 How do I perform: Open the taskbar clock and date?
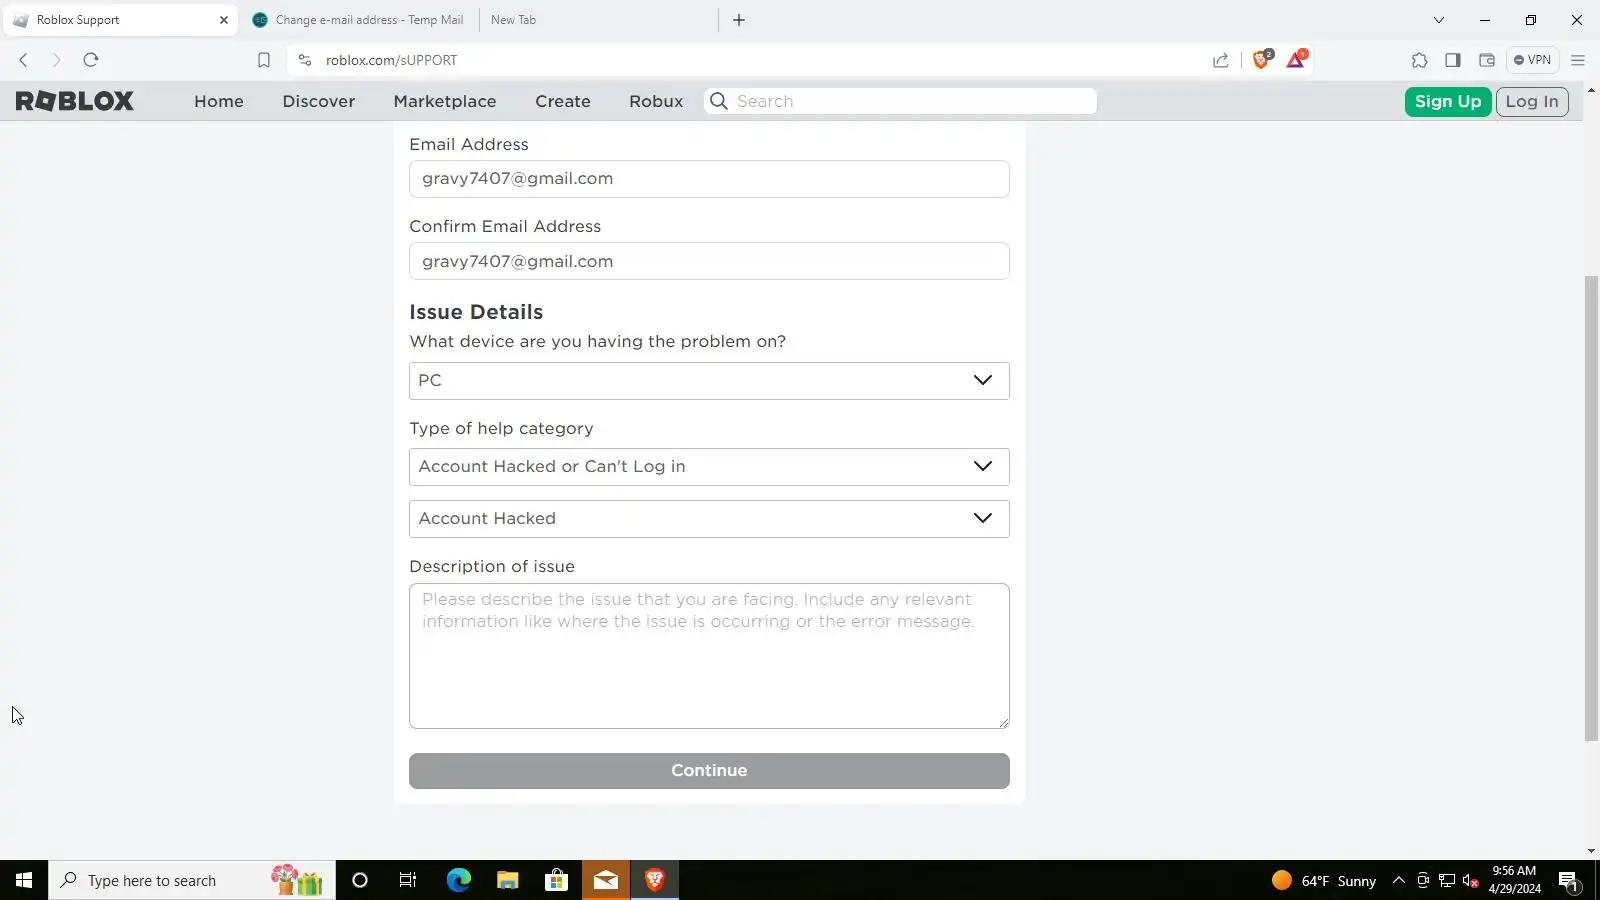[1514, 880]
